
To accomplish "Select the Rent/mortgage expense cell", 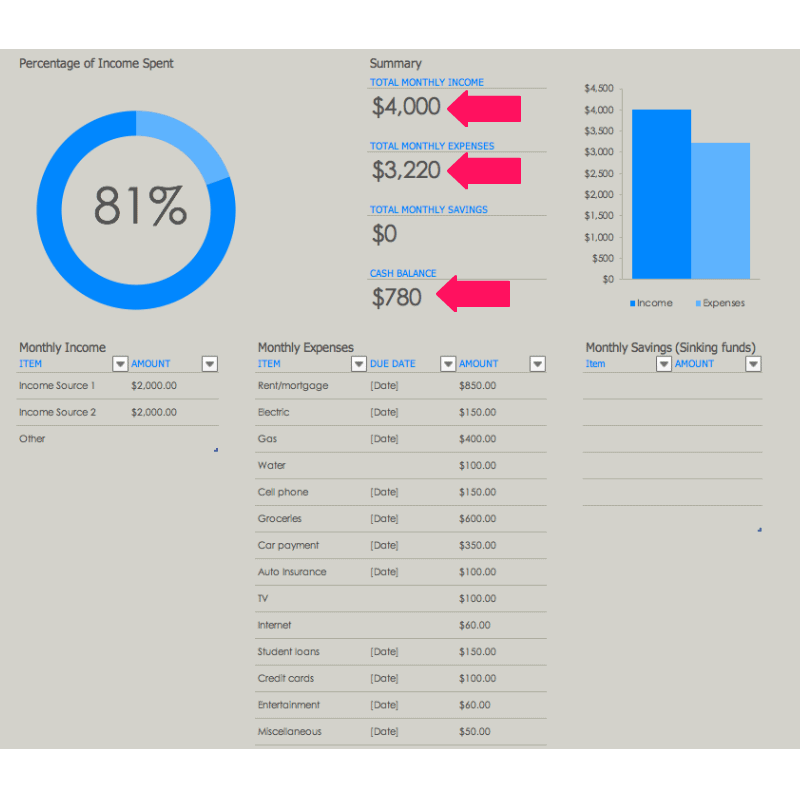I will click(x=293, y=386).
